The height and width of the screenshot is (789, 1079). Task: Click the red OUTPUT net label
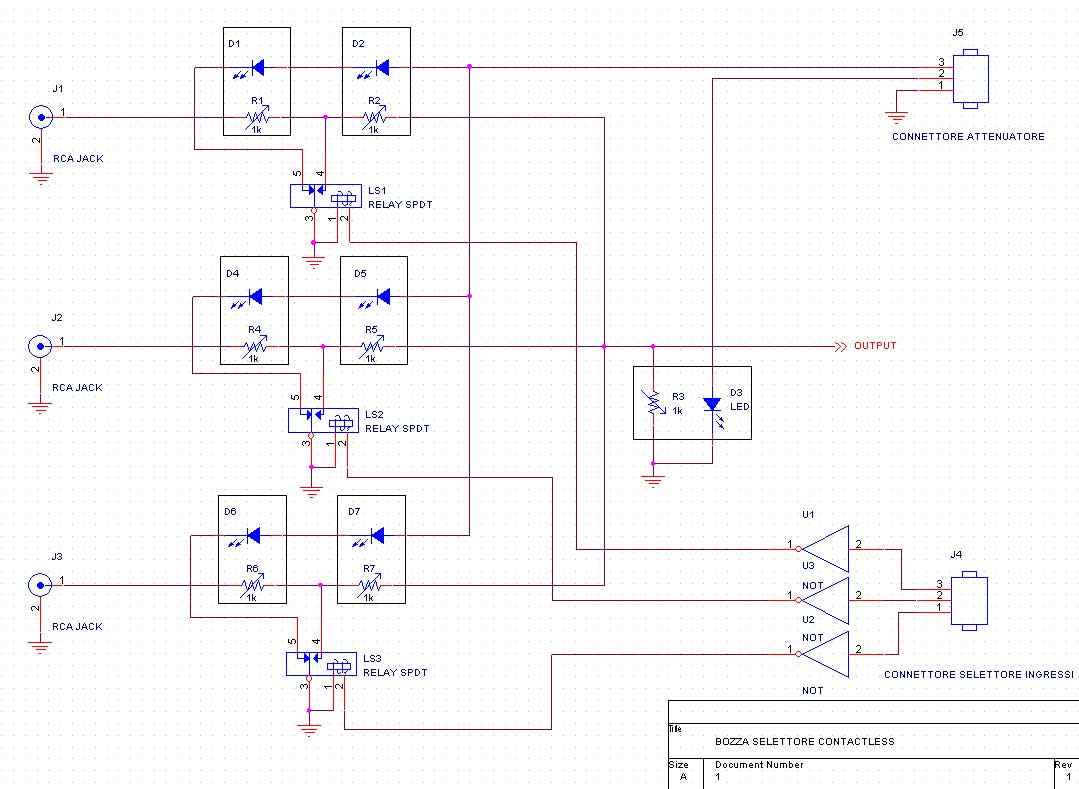[875, 346]
